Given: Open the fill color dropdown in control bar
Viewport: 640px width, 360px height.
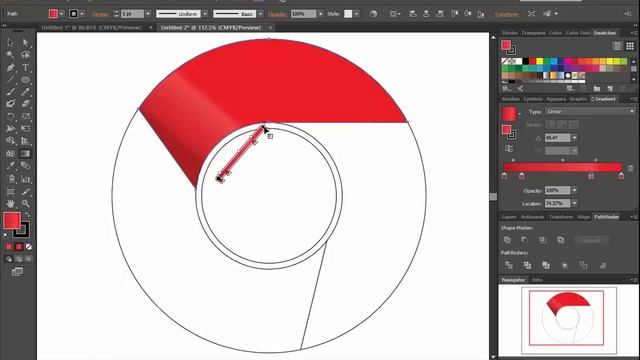Looking at the screenshot, I should (x=62, y=14).
